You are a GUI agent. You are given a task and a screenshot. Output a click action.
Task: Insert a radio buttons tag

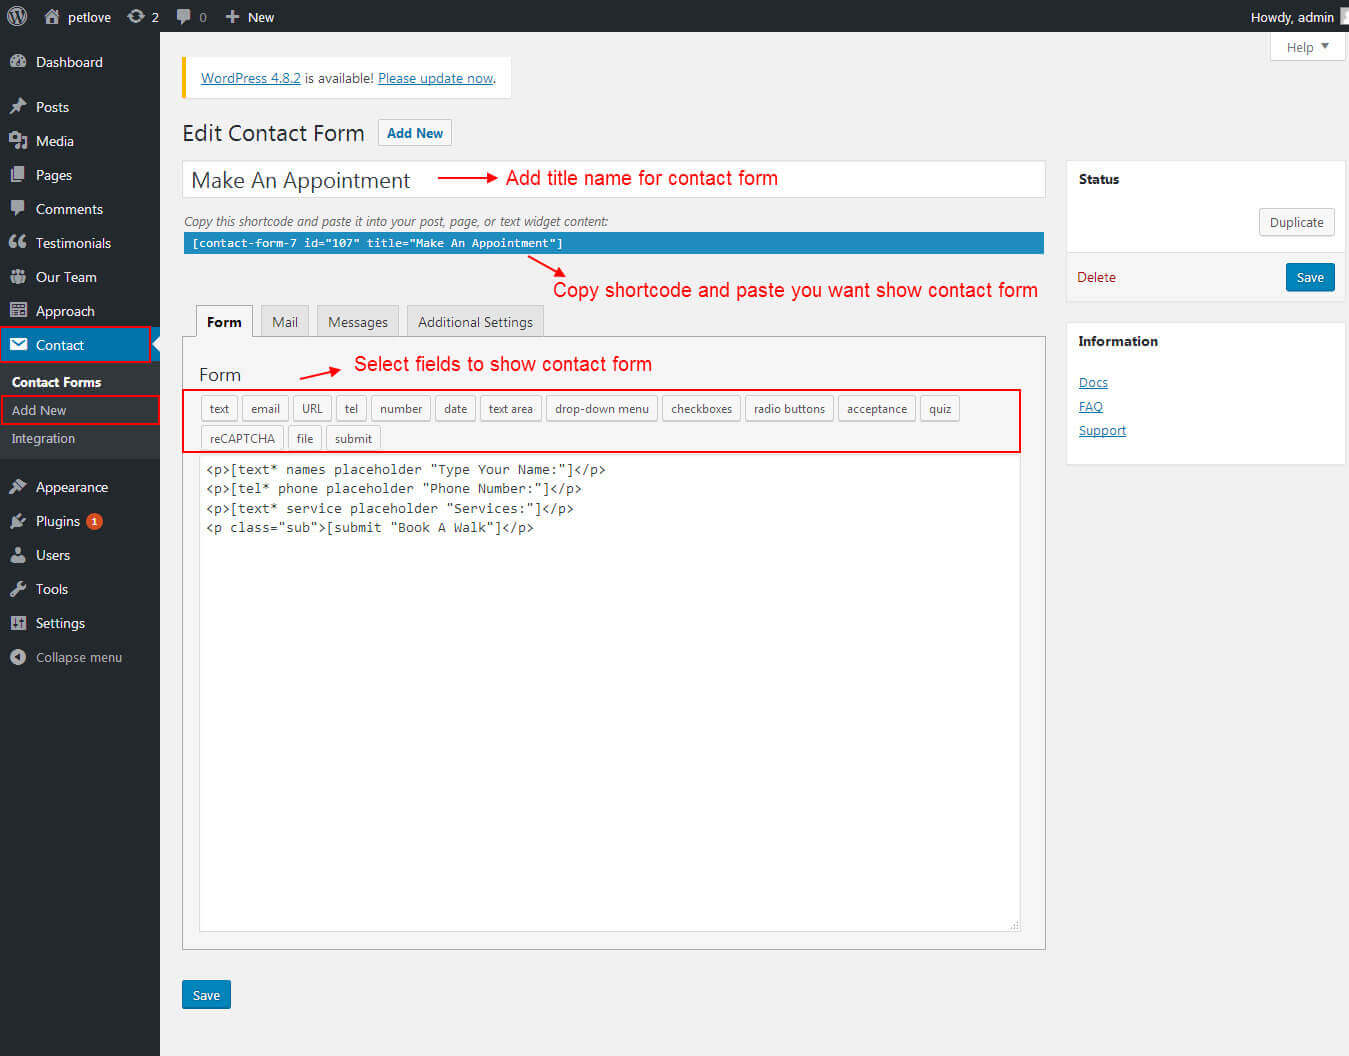789,408
